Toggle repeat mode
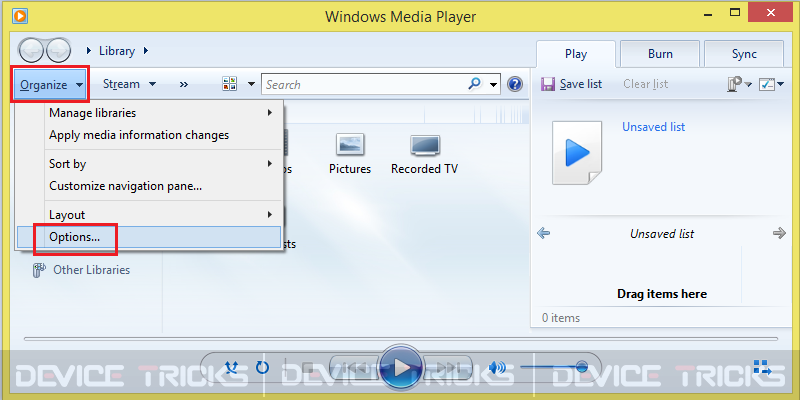 (x=262, y=367)
